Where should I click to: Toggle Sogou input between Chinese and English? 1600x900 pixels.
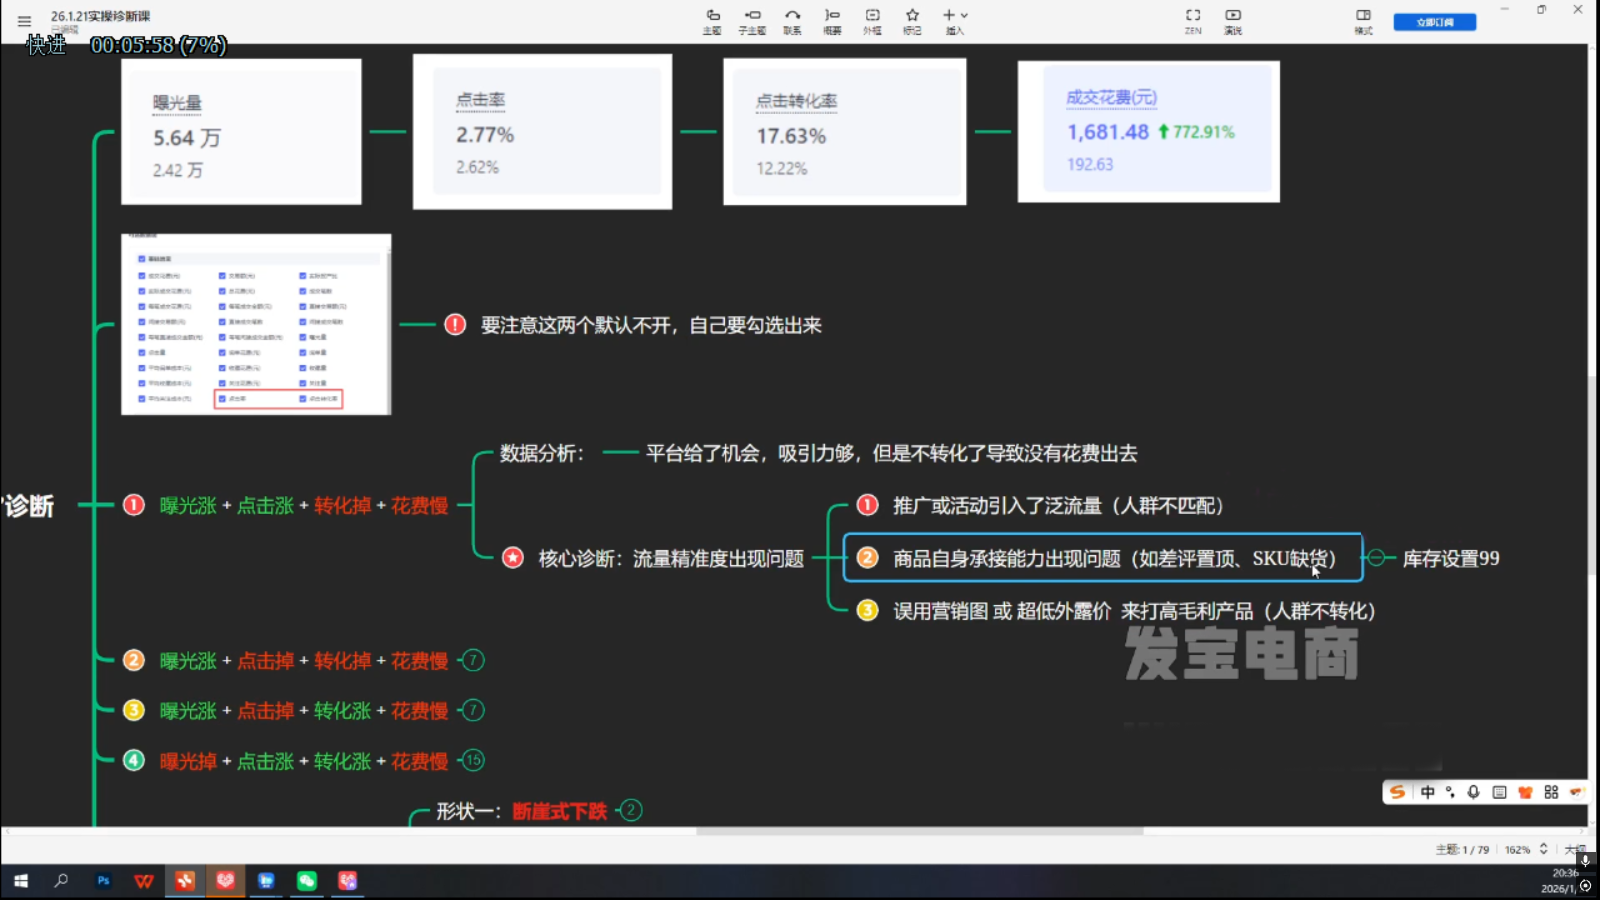[1428, 792]
